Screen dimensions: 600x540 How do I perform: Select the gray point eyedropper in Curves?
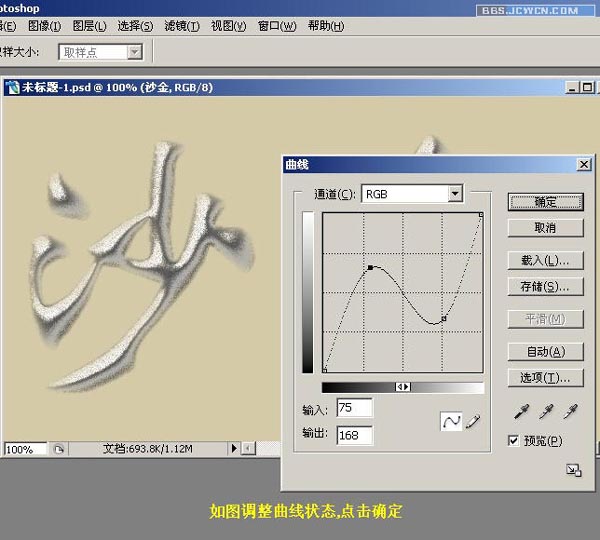coord(546,411)
